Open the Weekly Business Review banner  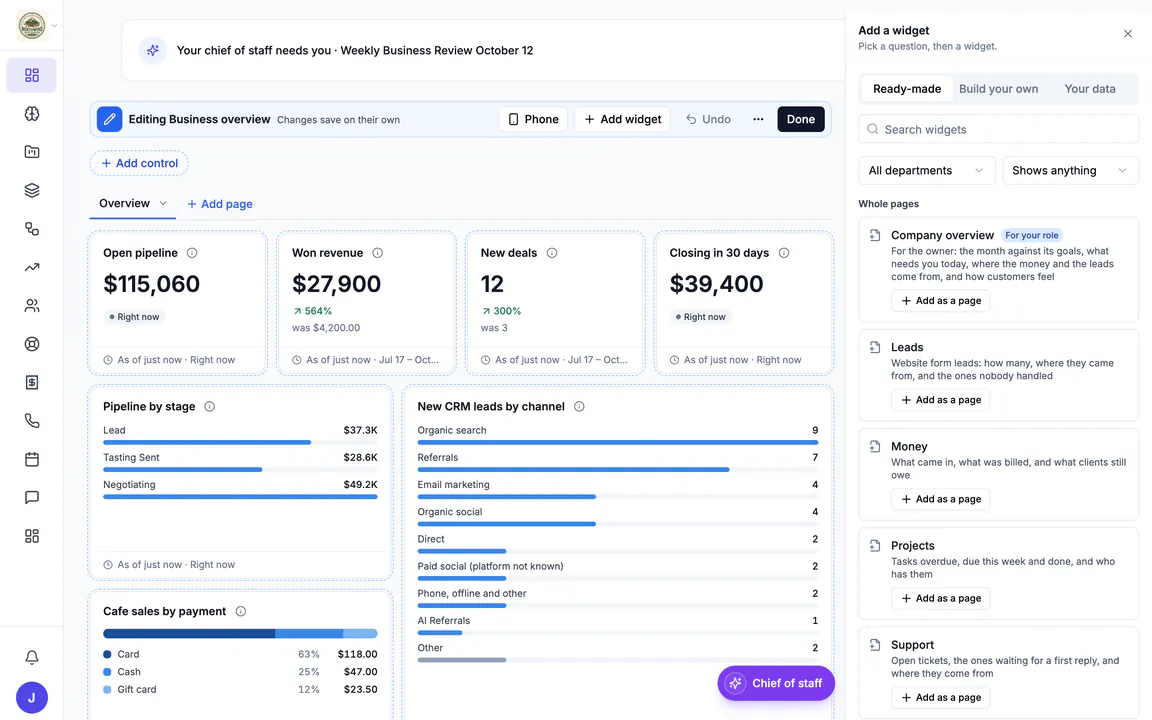click(x=483, y=50)
